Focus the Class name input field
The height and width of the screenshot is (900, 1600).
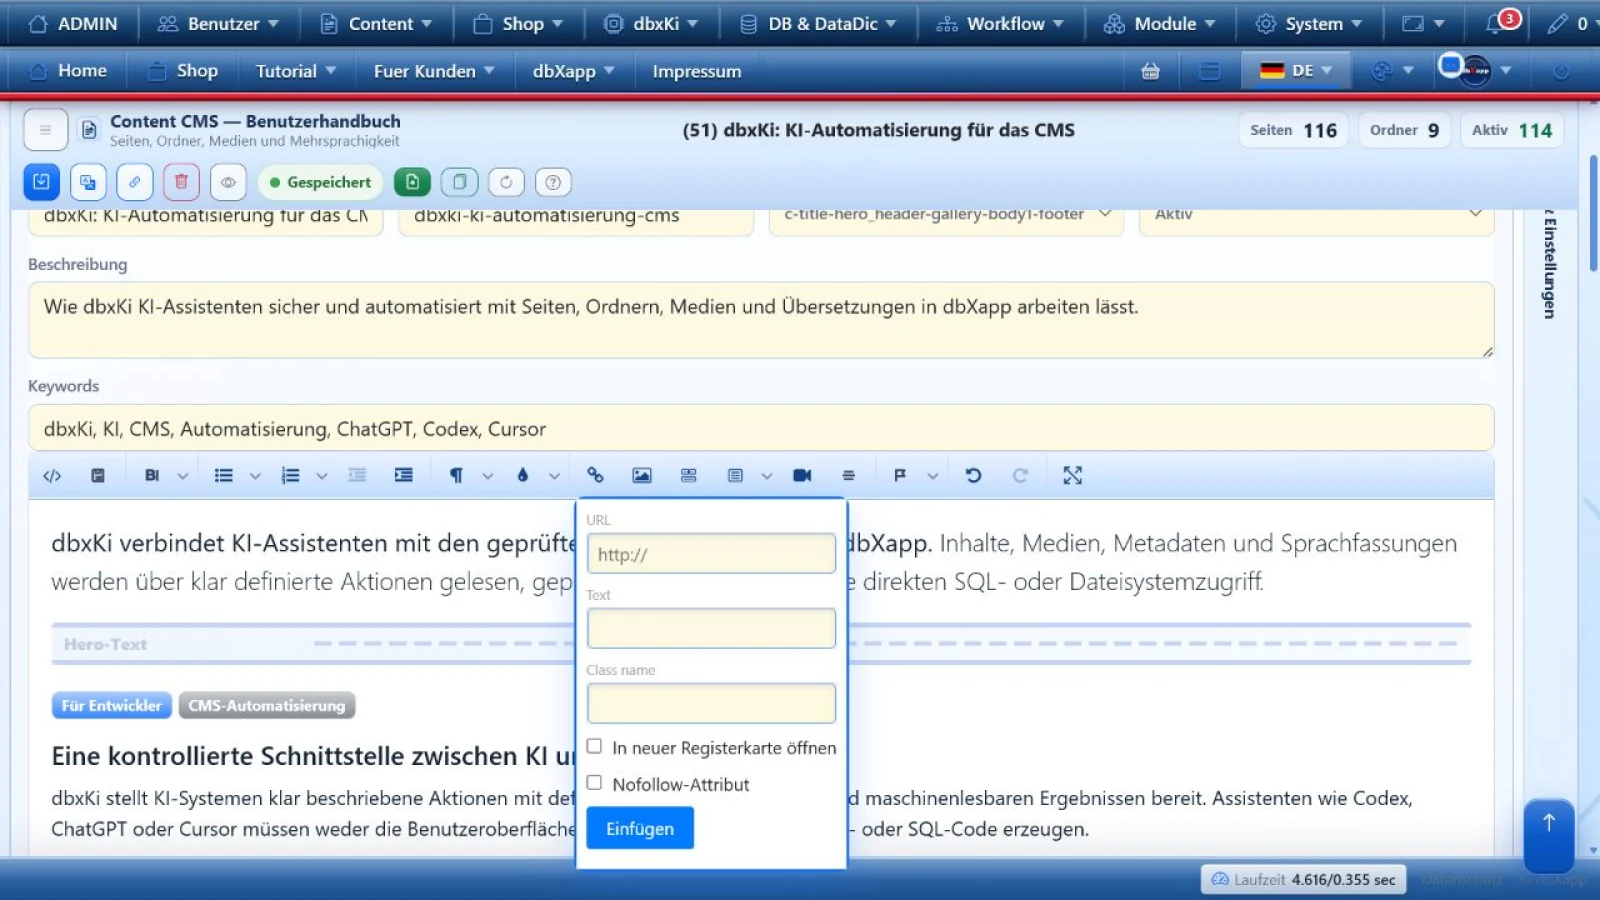(711, 704)
